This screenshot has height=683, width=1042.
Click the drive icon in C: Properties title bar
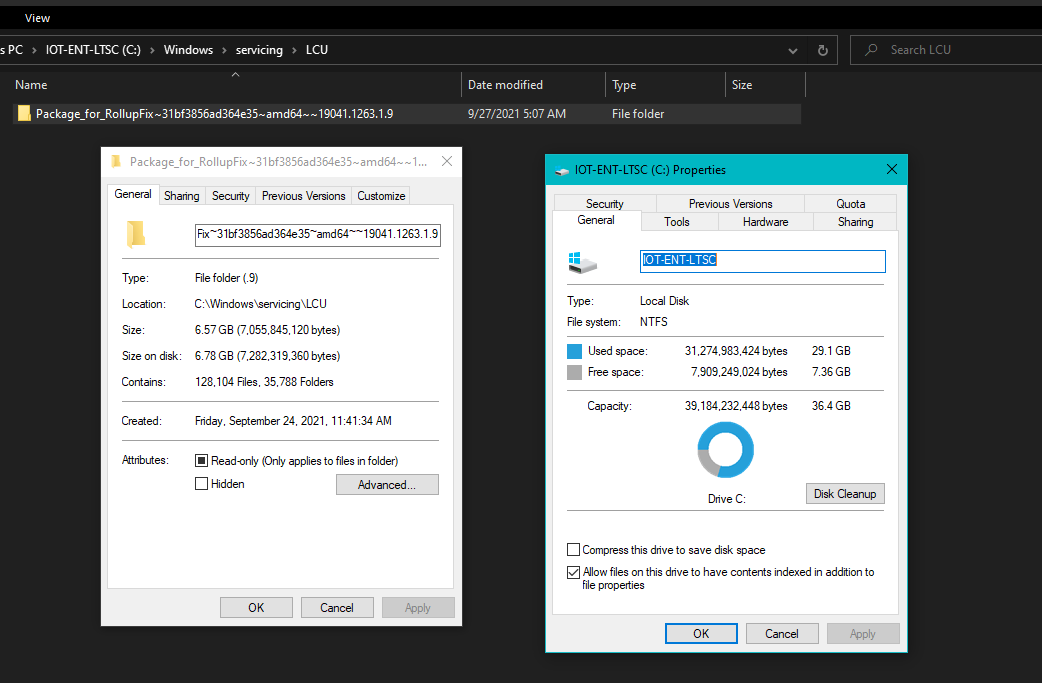[562, 171]
